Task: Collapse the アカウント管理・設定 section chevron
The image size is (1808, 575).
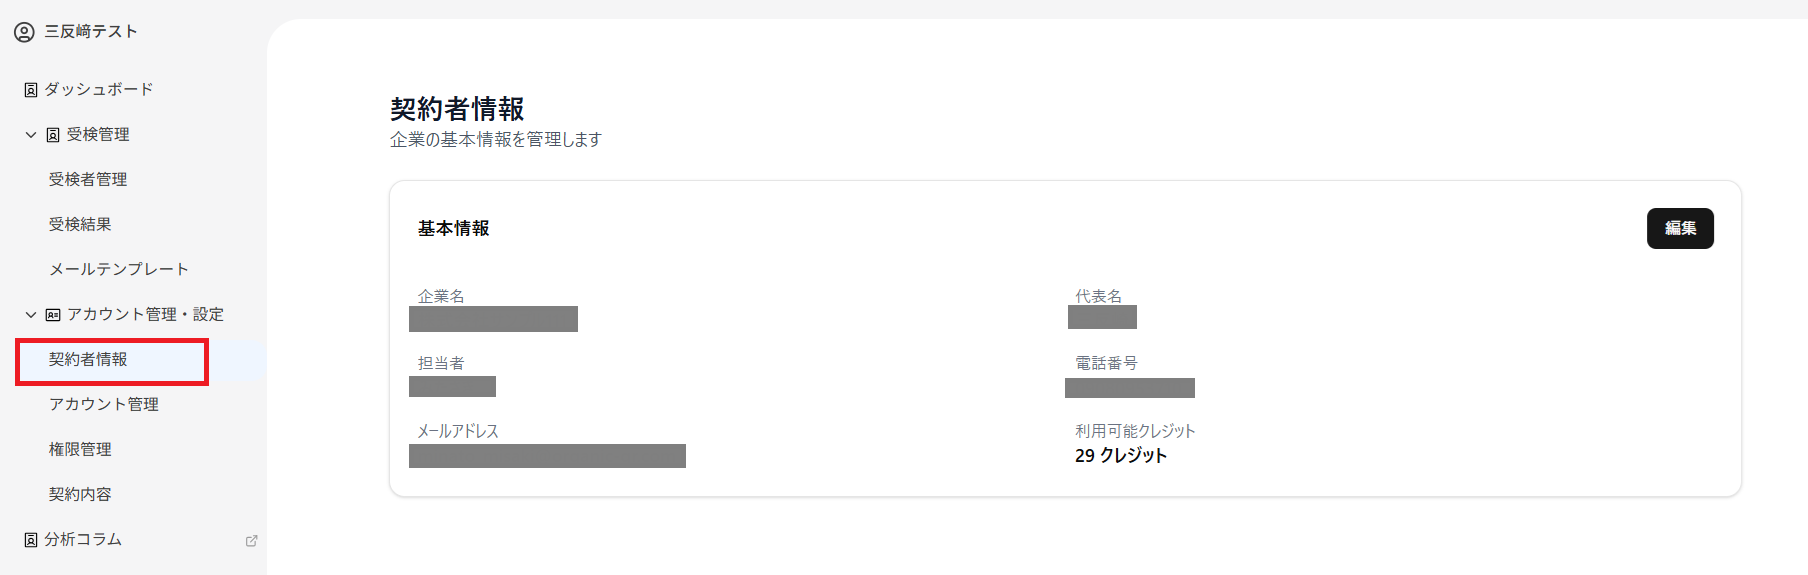Action: point(31,315)
